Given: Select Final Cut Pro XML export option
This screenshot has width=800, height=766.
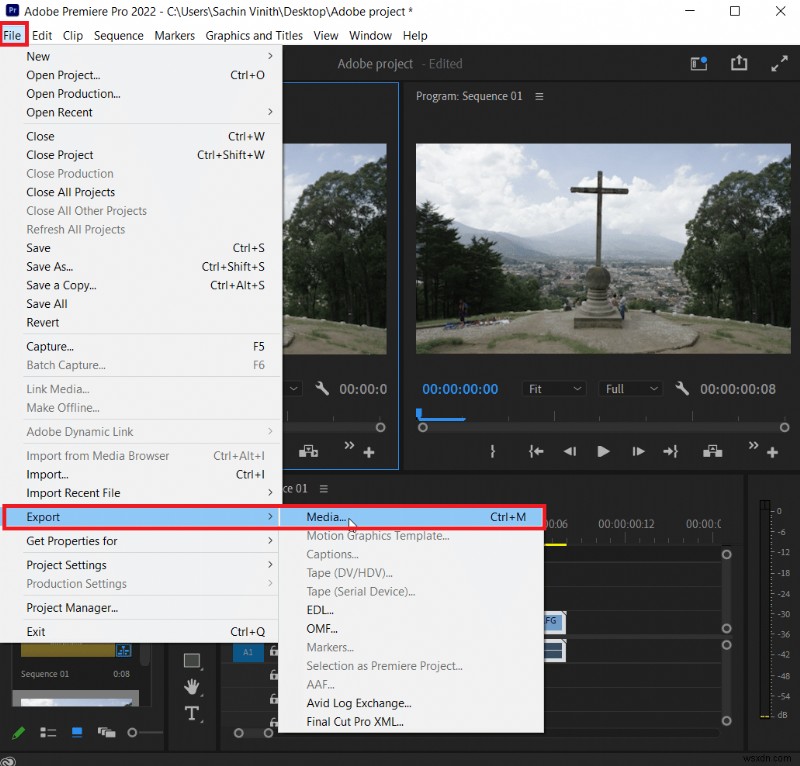Looking at the screenshot, I should click(355, 722).
